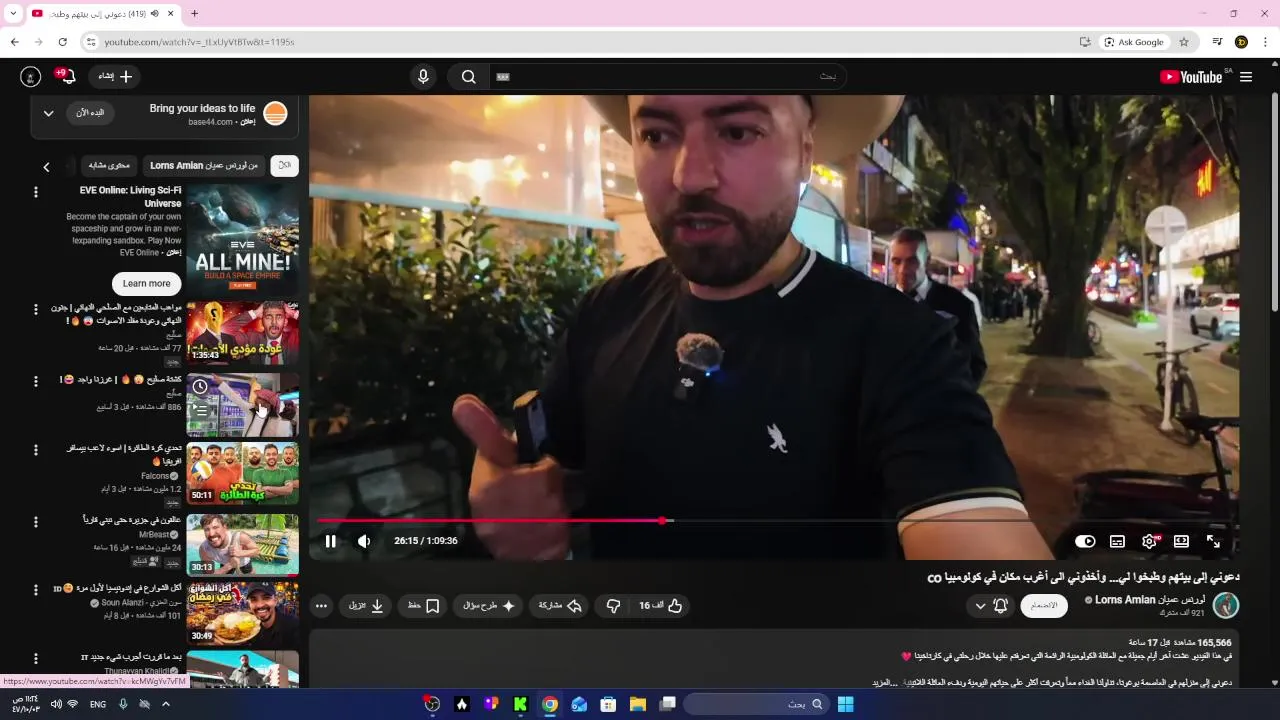Screen dimensions: 1280x720
Task: Open options menu for the 886K views video
Action: [36, 381]
